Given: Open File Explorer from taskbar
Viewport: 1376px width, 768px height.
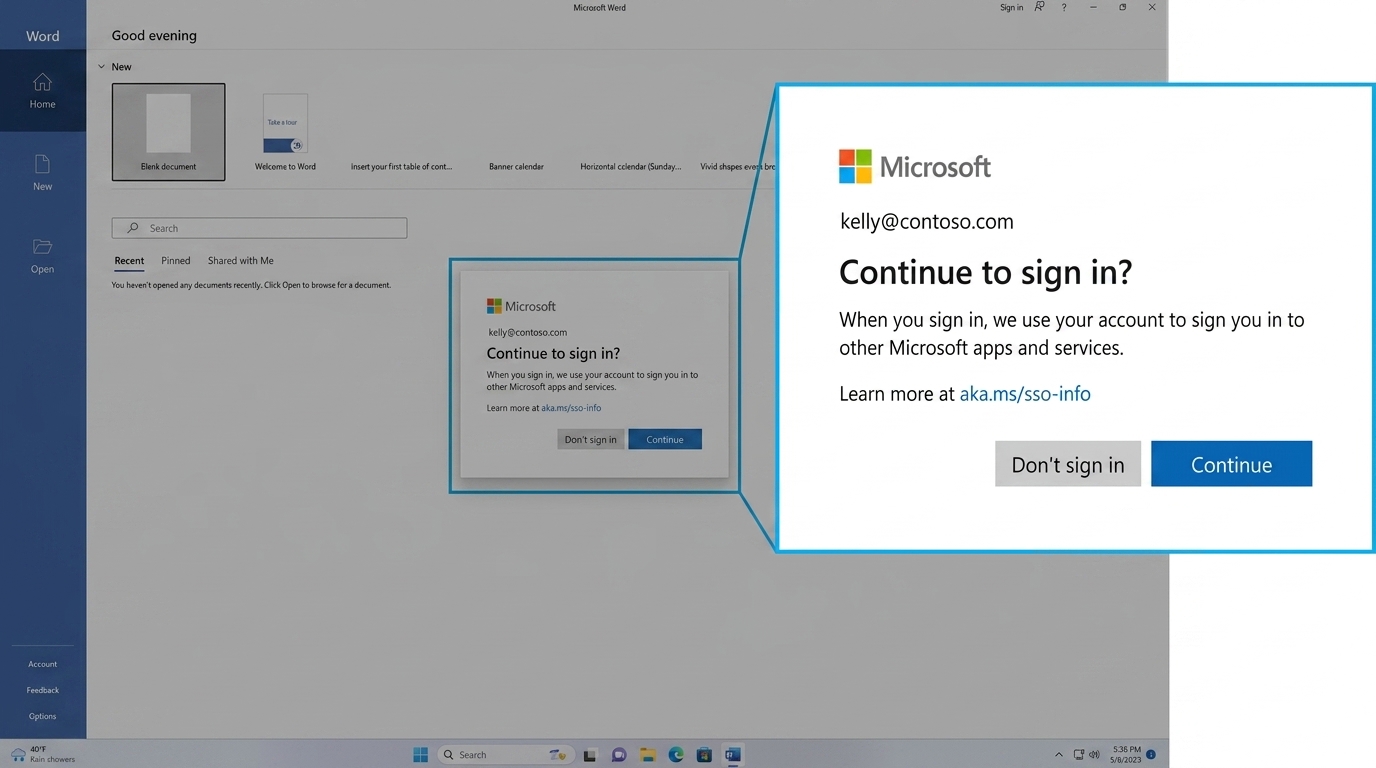Looking at the screenshot, I should pyautogui.click(x=647, y=755).
